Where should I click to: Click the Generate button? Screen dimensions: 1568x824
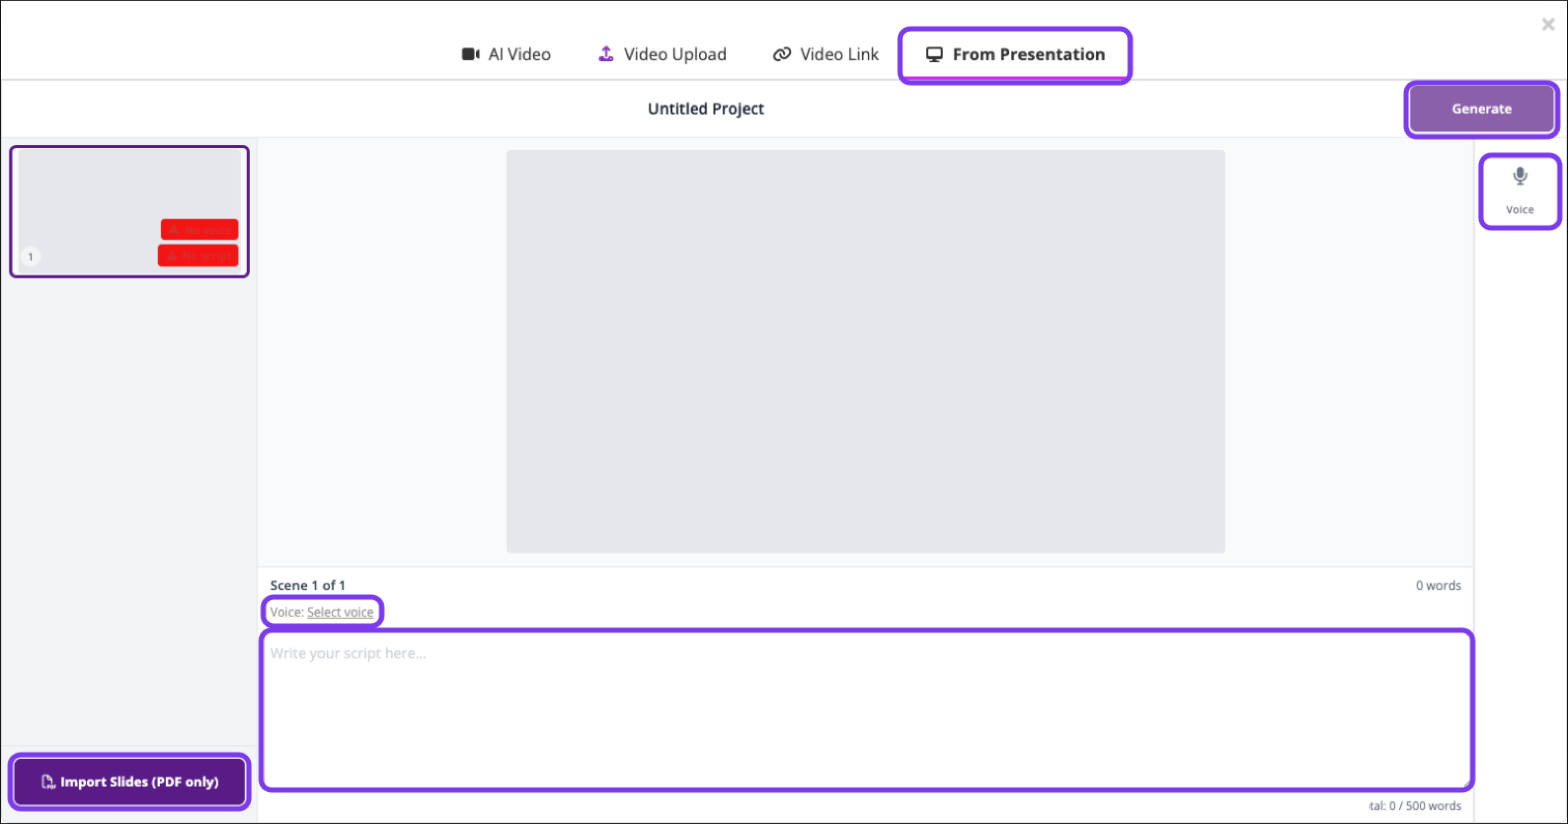(x=1482, y=109)
